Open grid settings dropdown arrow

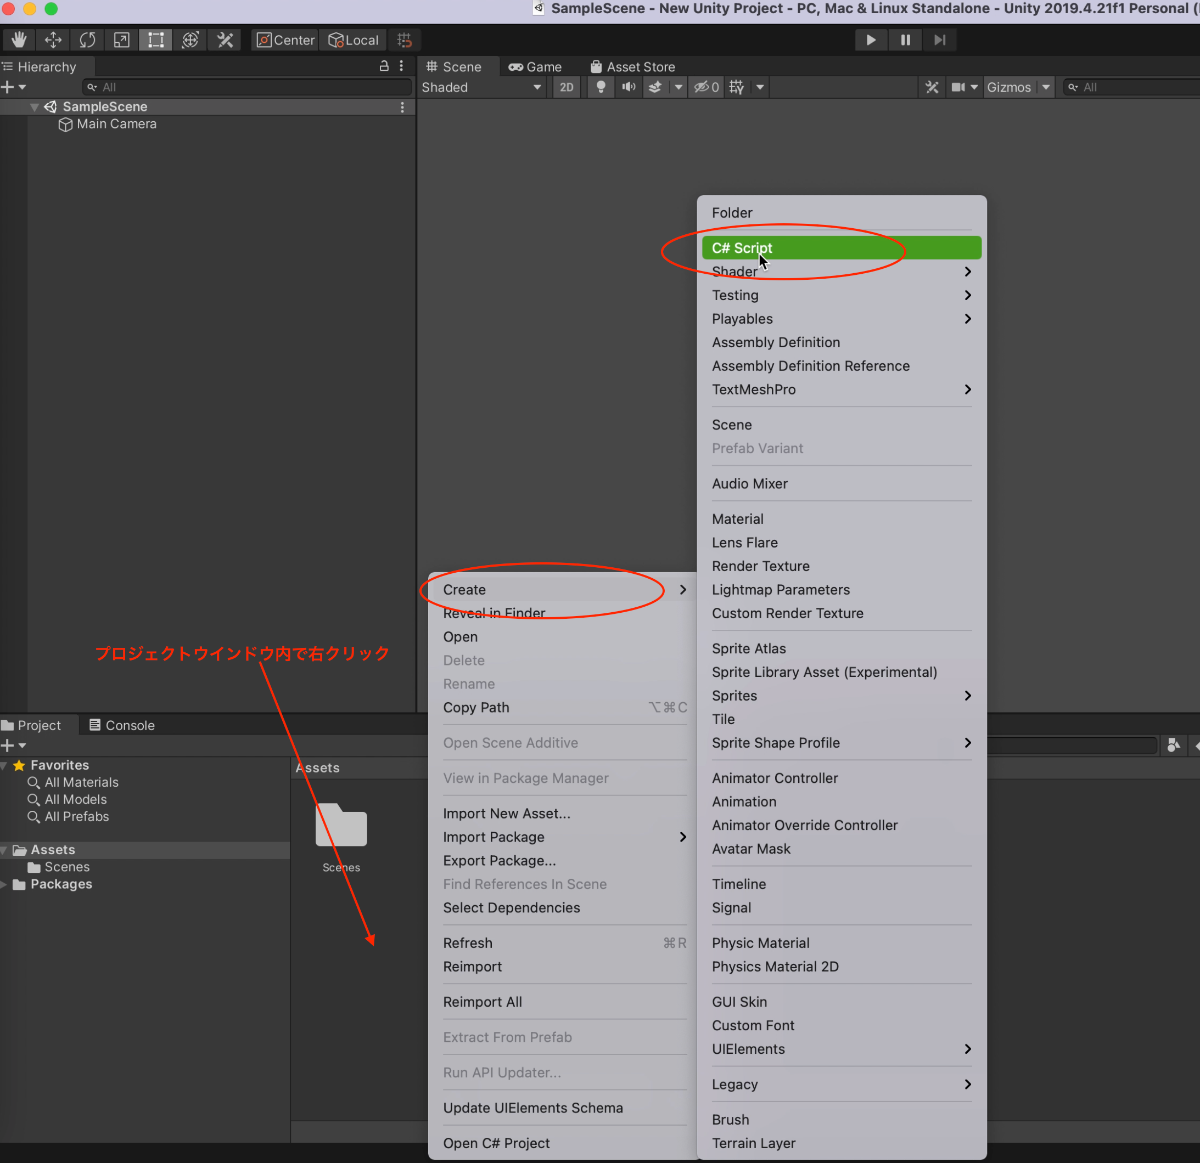[760, 87]
